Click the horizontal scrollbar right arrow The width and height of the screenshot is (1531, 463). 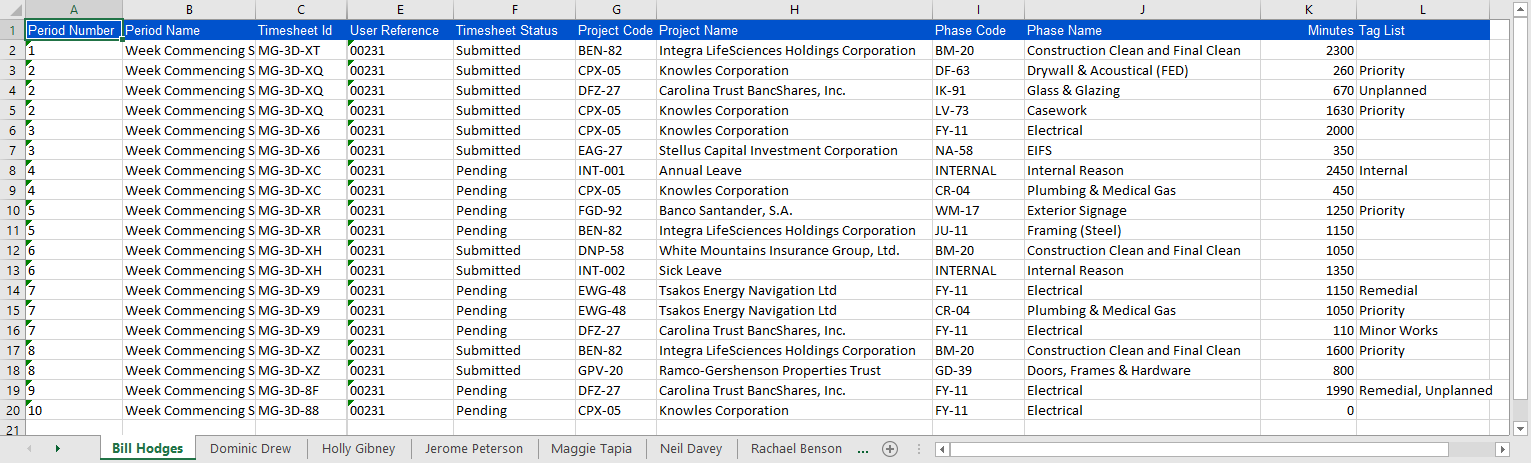1501,449
